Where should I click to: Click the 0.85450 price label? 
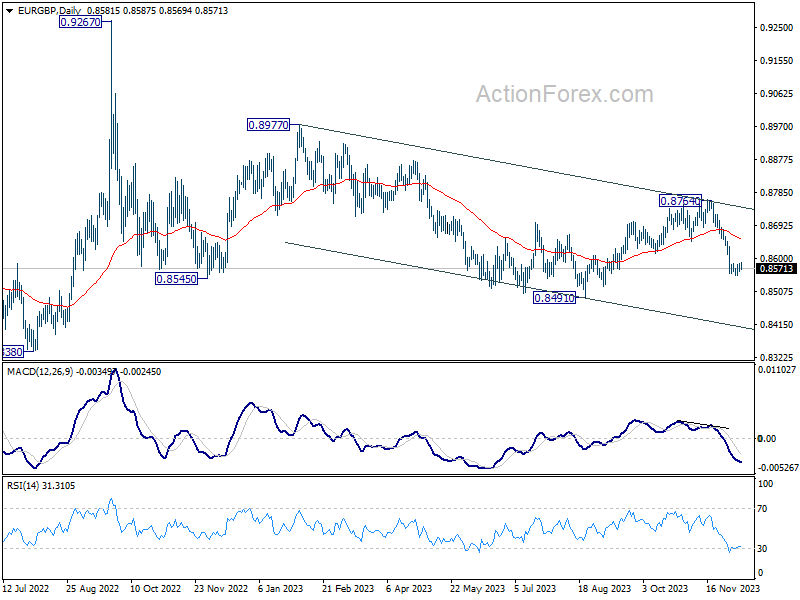click(177, 279)
